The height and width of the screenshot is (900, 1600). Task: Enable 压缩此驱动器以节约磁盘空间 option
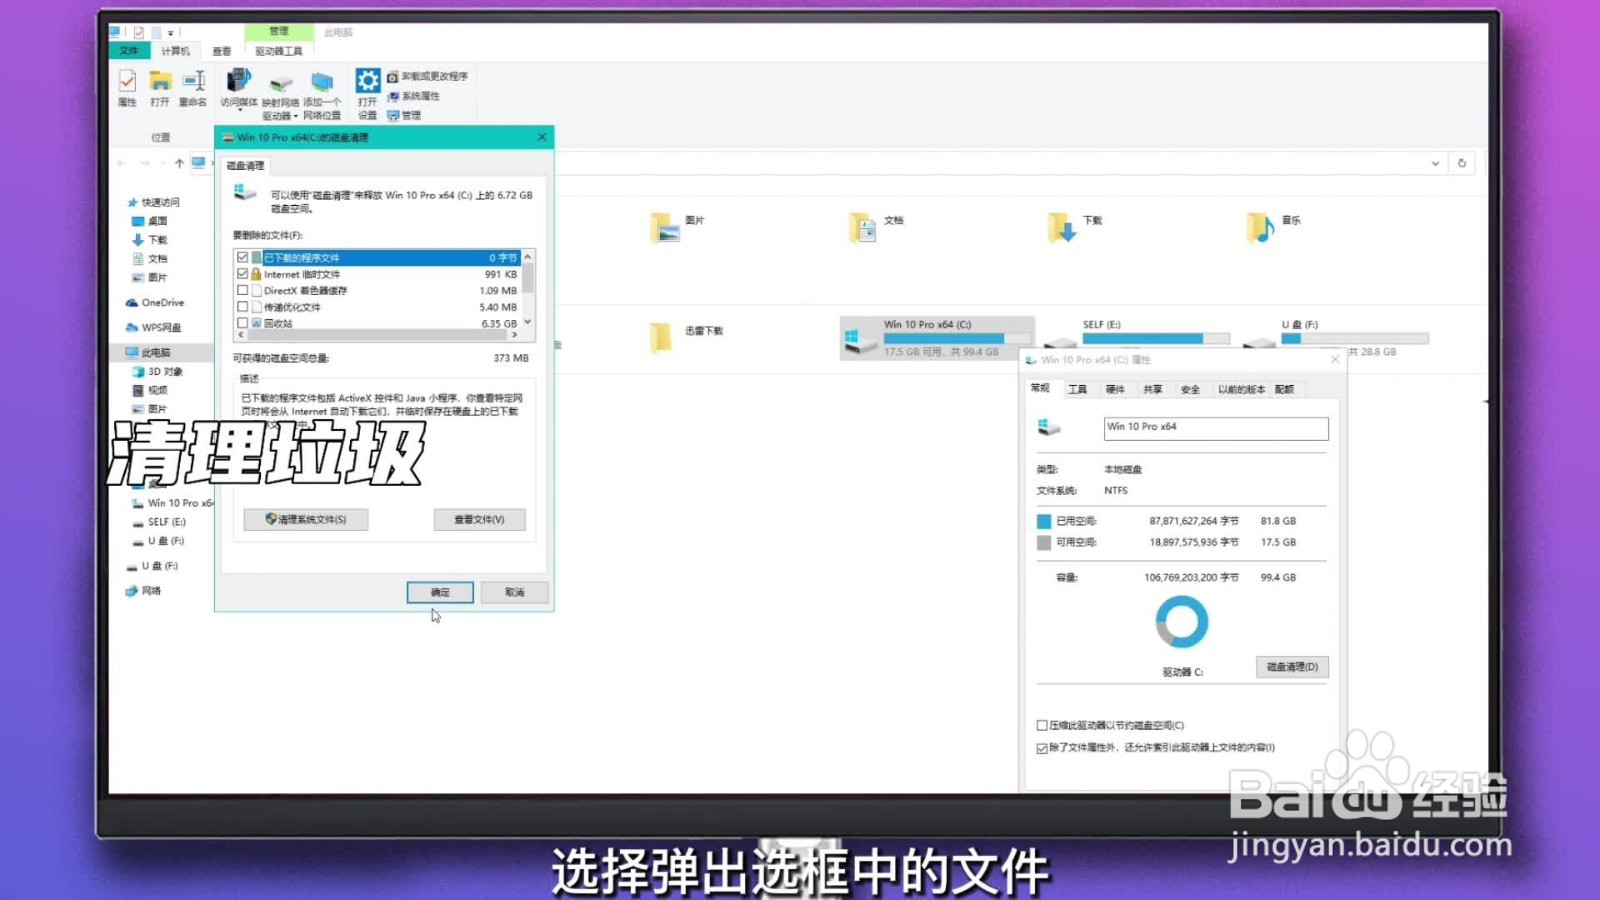[1042, 725]
